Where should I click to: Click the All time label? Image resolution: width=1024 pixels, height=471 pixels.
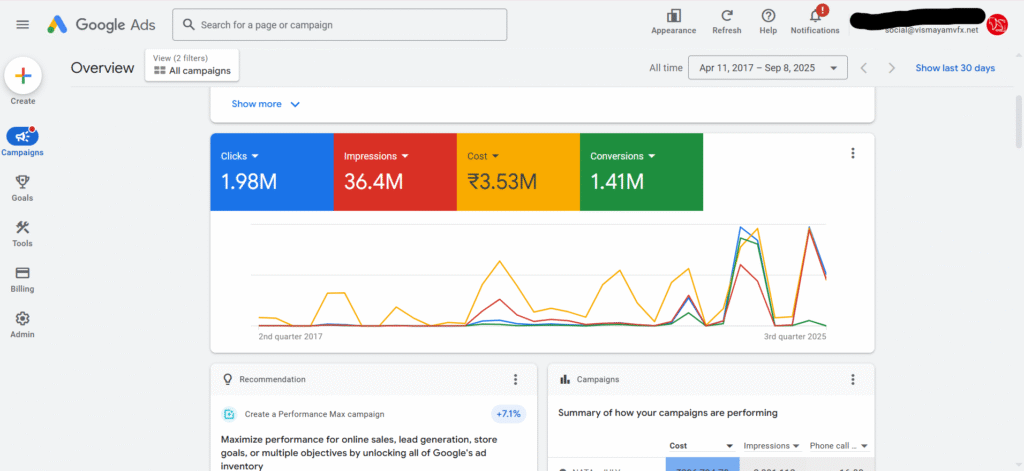click(x=665, y=68)
